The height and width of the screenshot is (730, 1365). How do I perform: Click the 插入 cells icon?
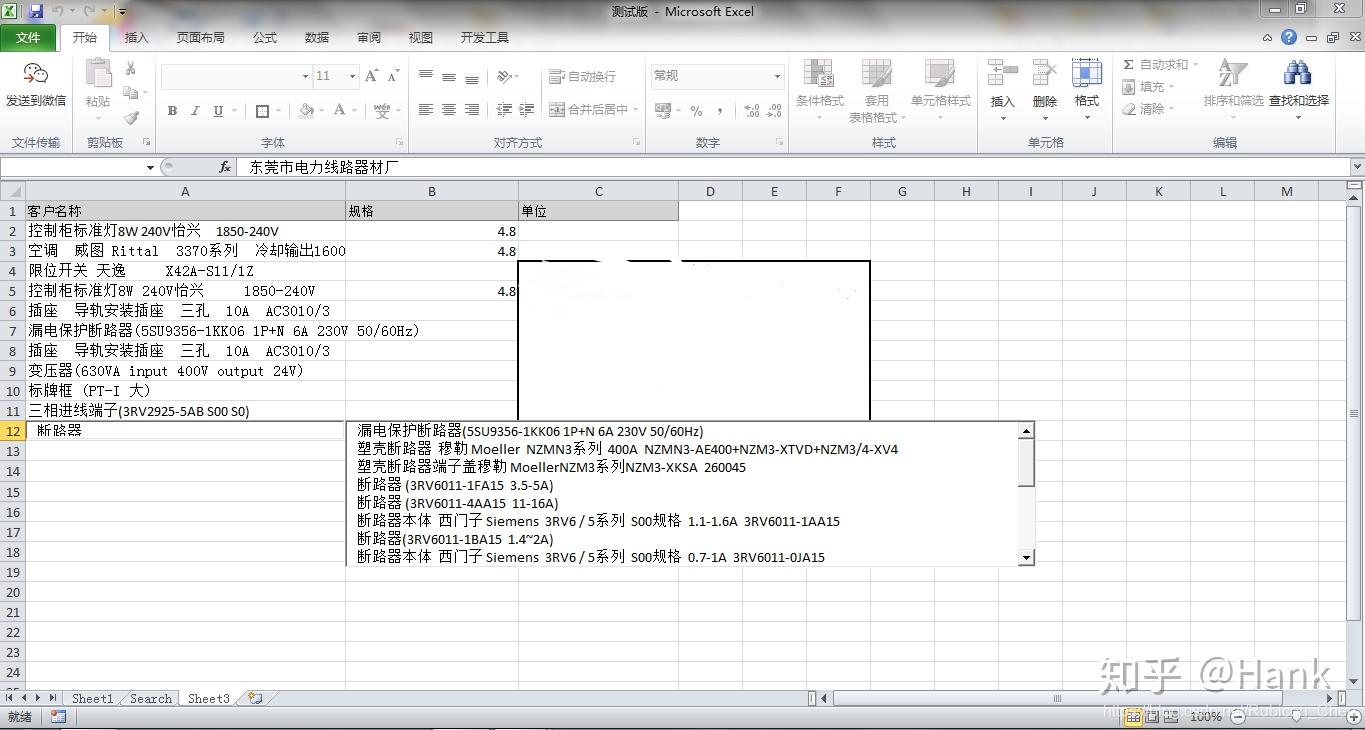click(1002, 74)
